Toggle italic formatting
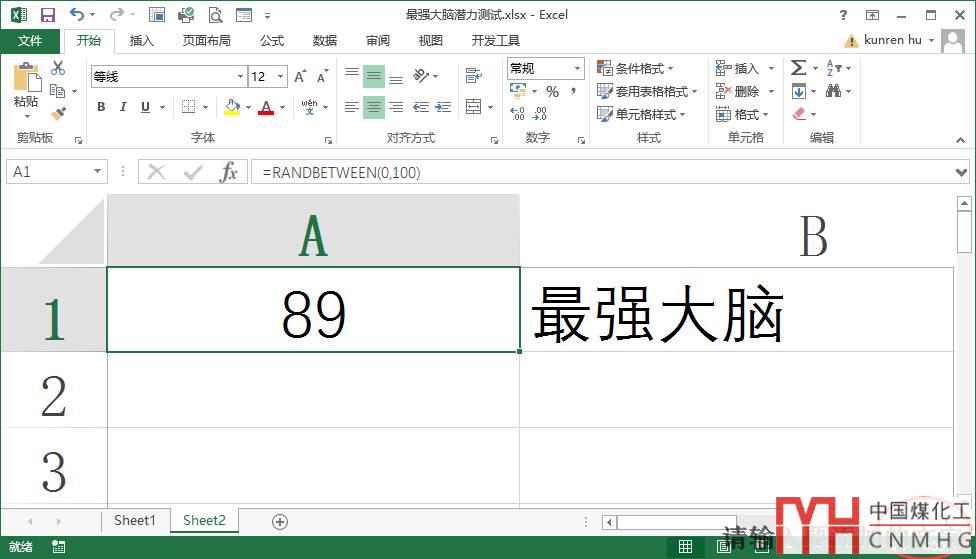 coord(123,107)
